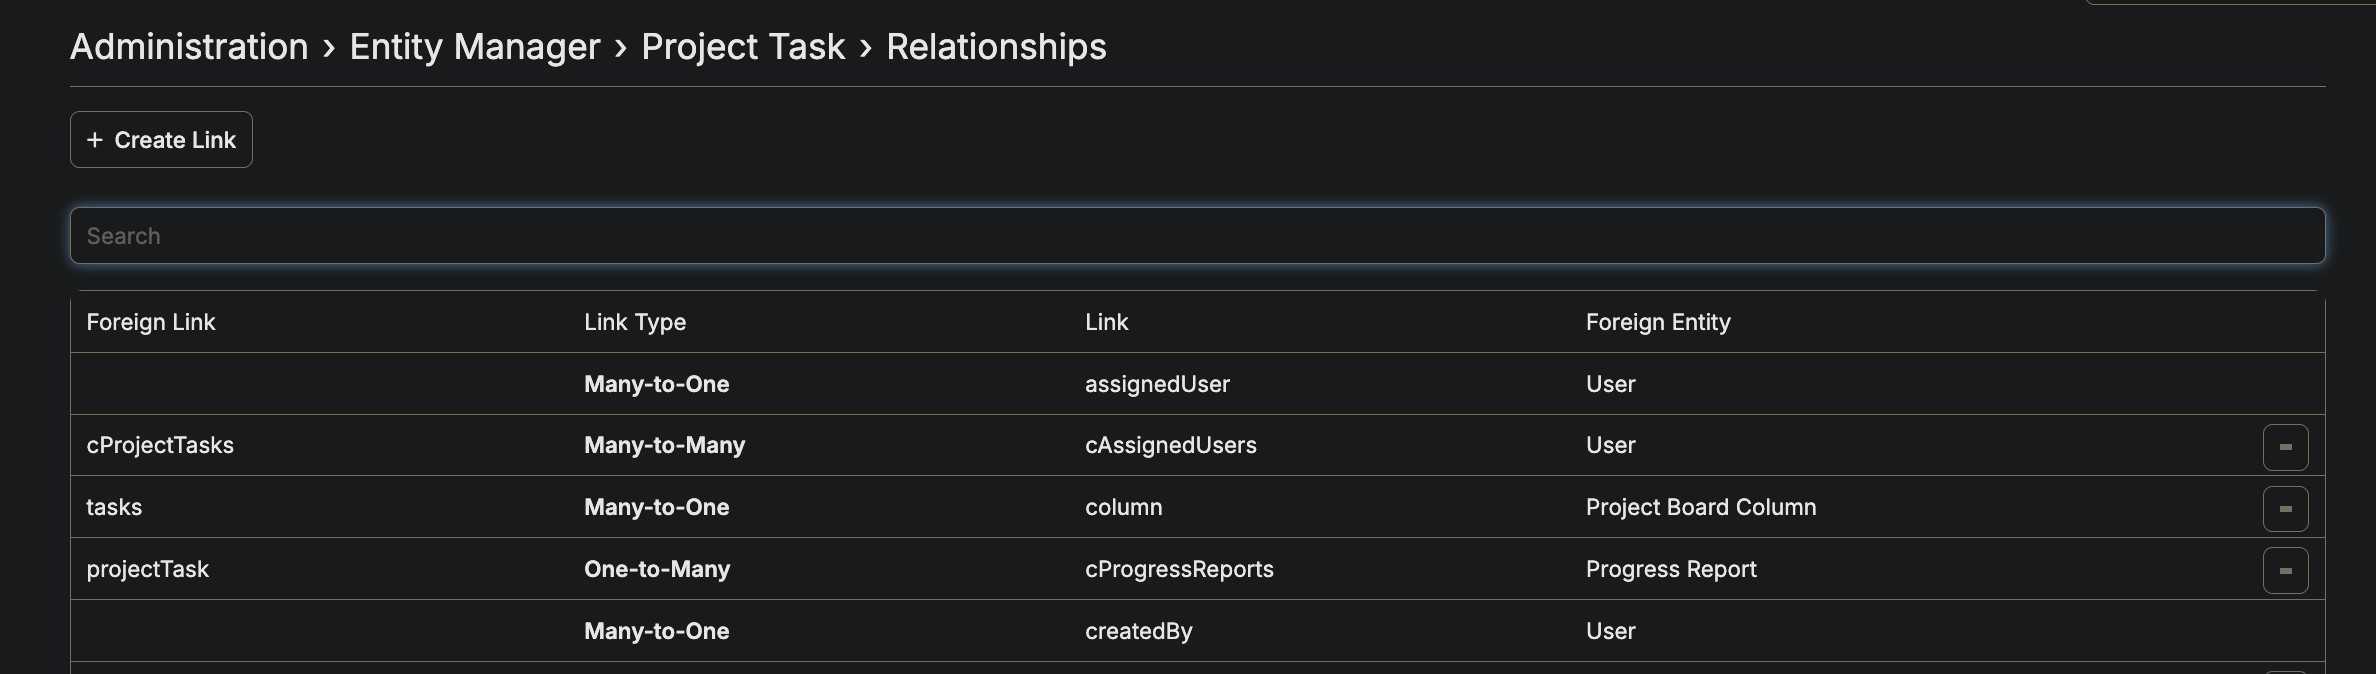Click Progress Report foreign entity

[x=1670, y=569]
